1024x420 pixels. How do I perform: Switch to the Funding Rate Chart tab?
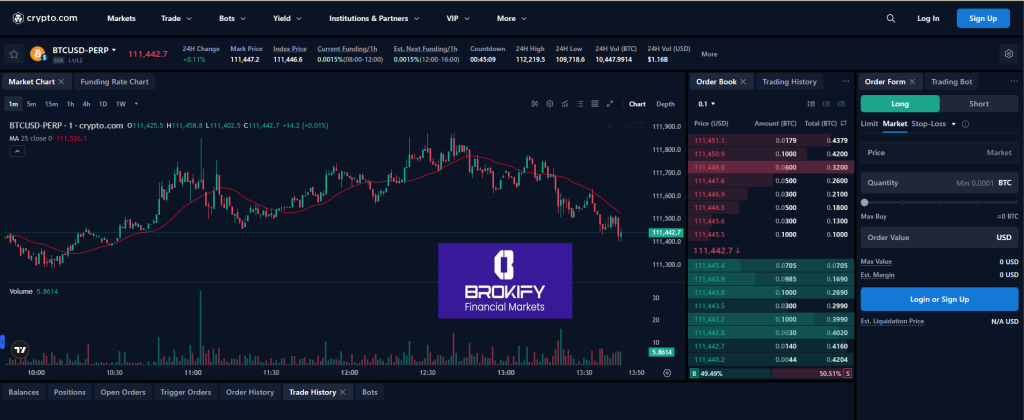coord(114,82)
